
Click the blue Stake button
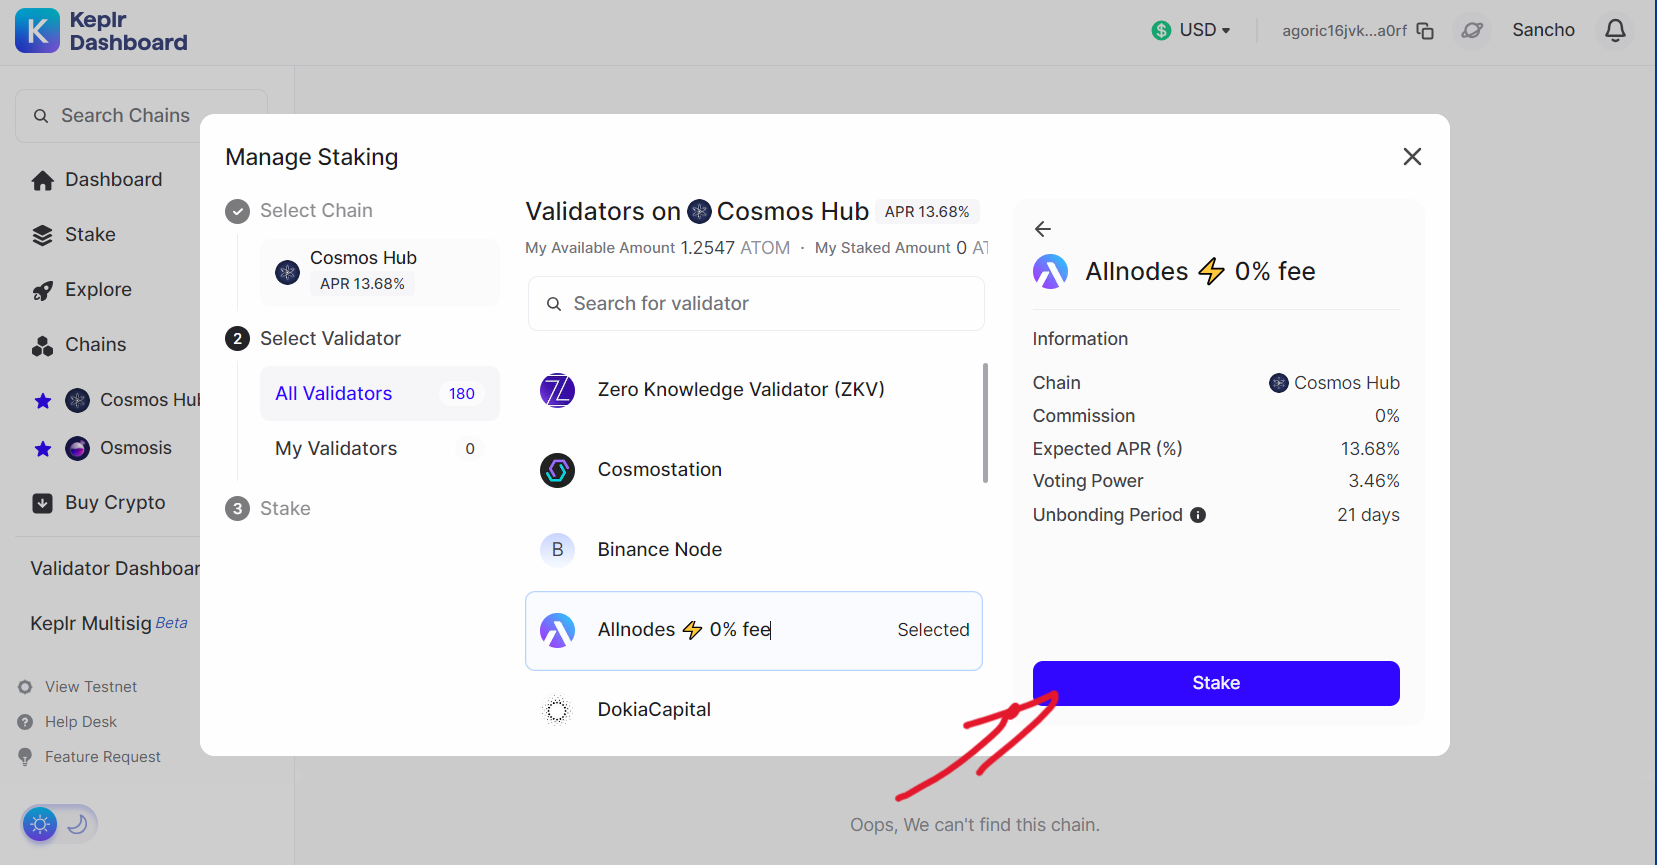(1216, 683)
